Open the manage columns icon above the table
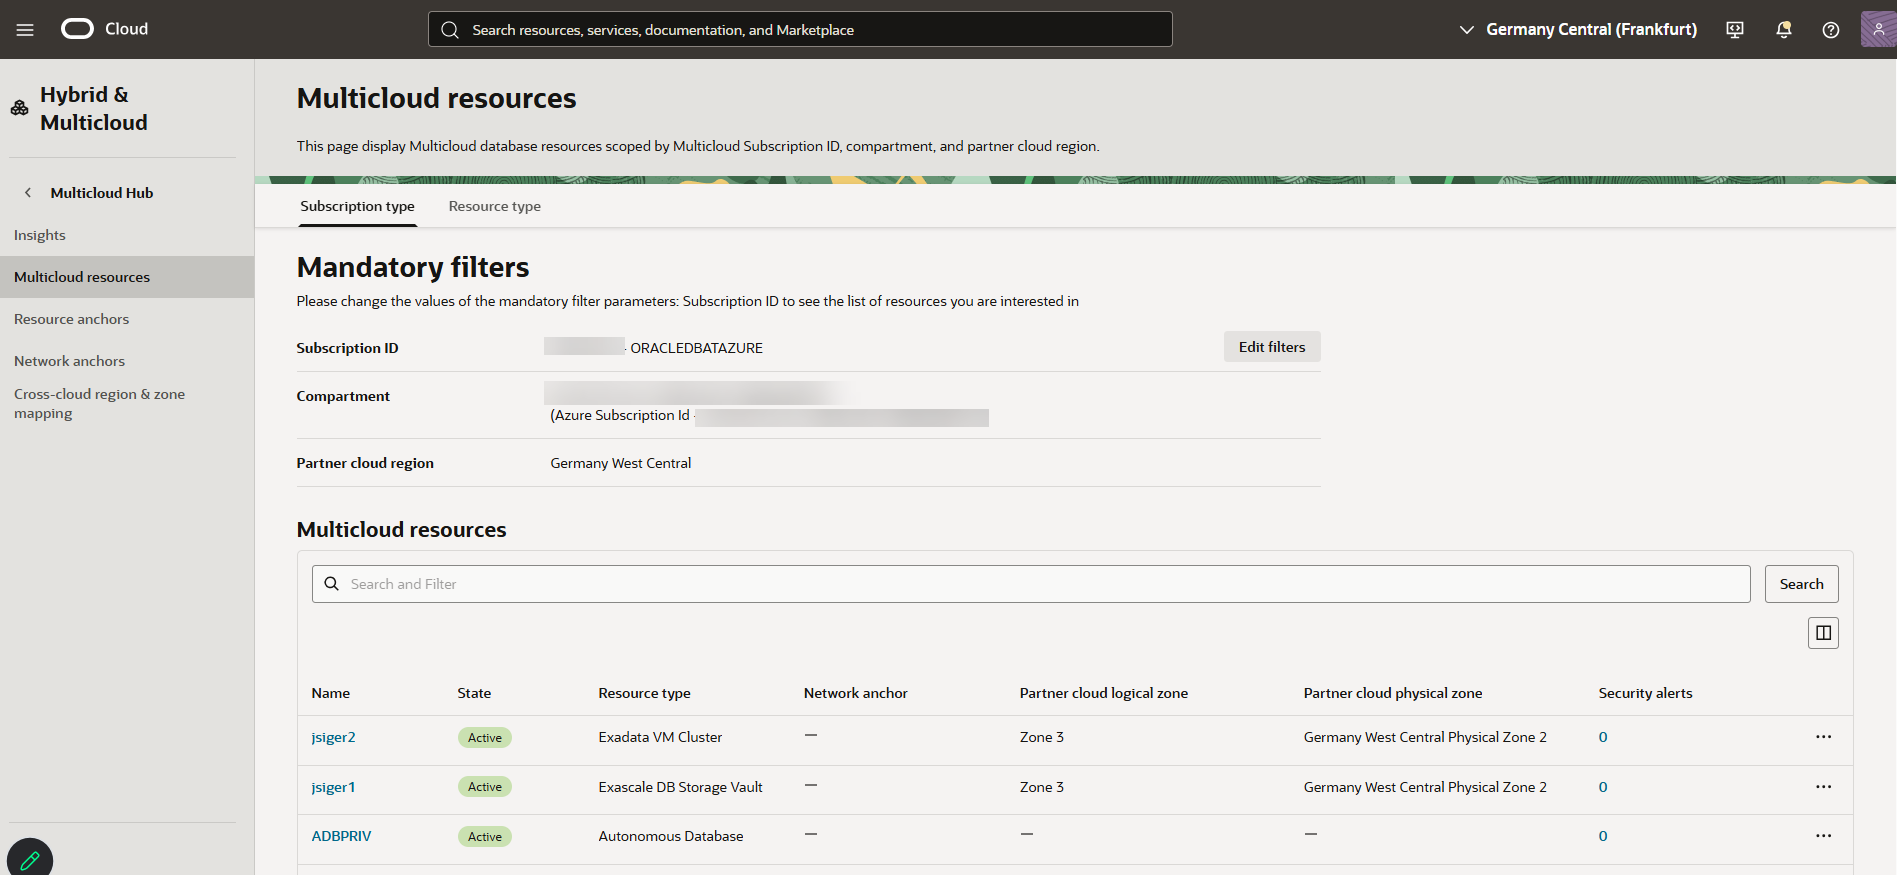This screenshot has height=875, width=1897. [x=1823, y=633]
